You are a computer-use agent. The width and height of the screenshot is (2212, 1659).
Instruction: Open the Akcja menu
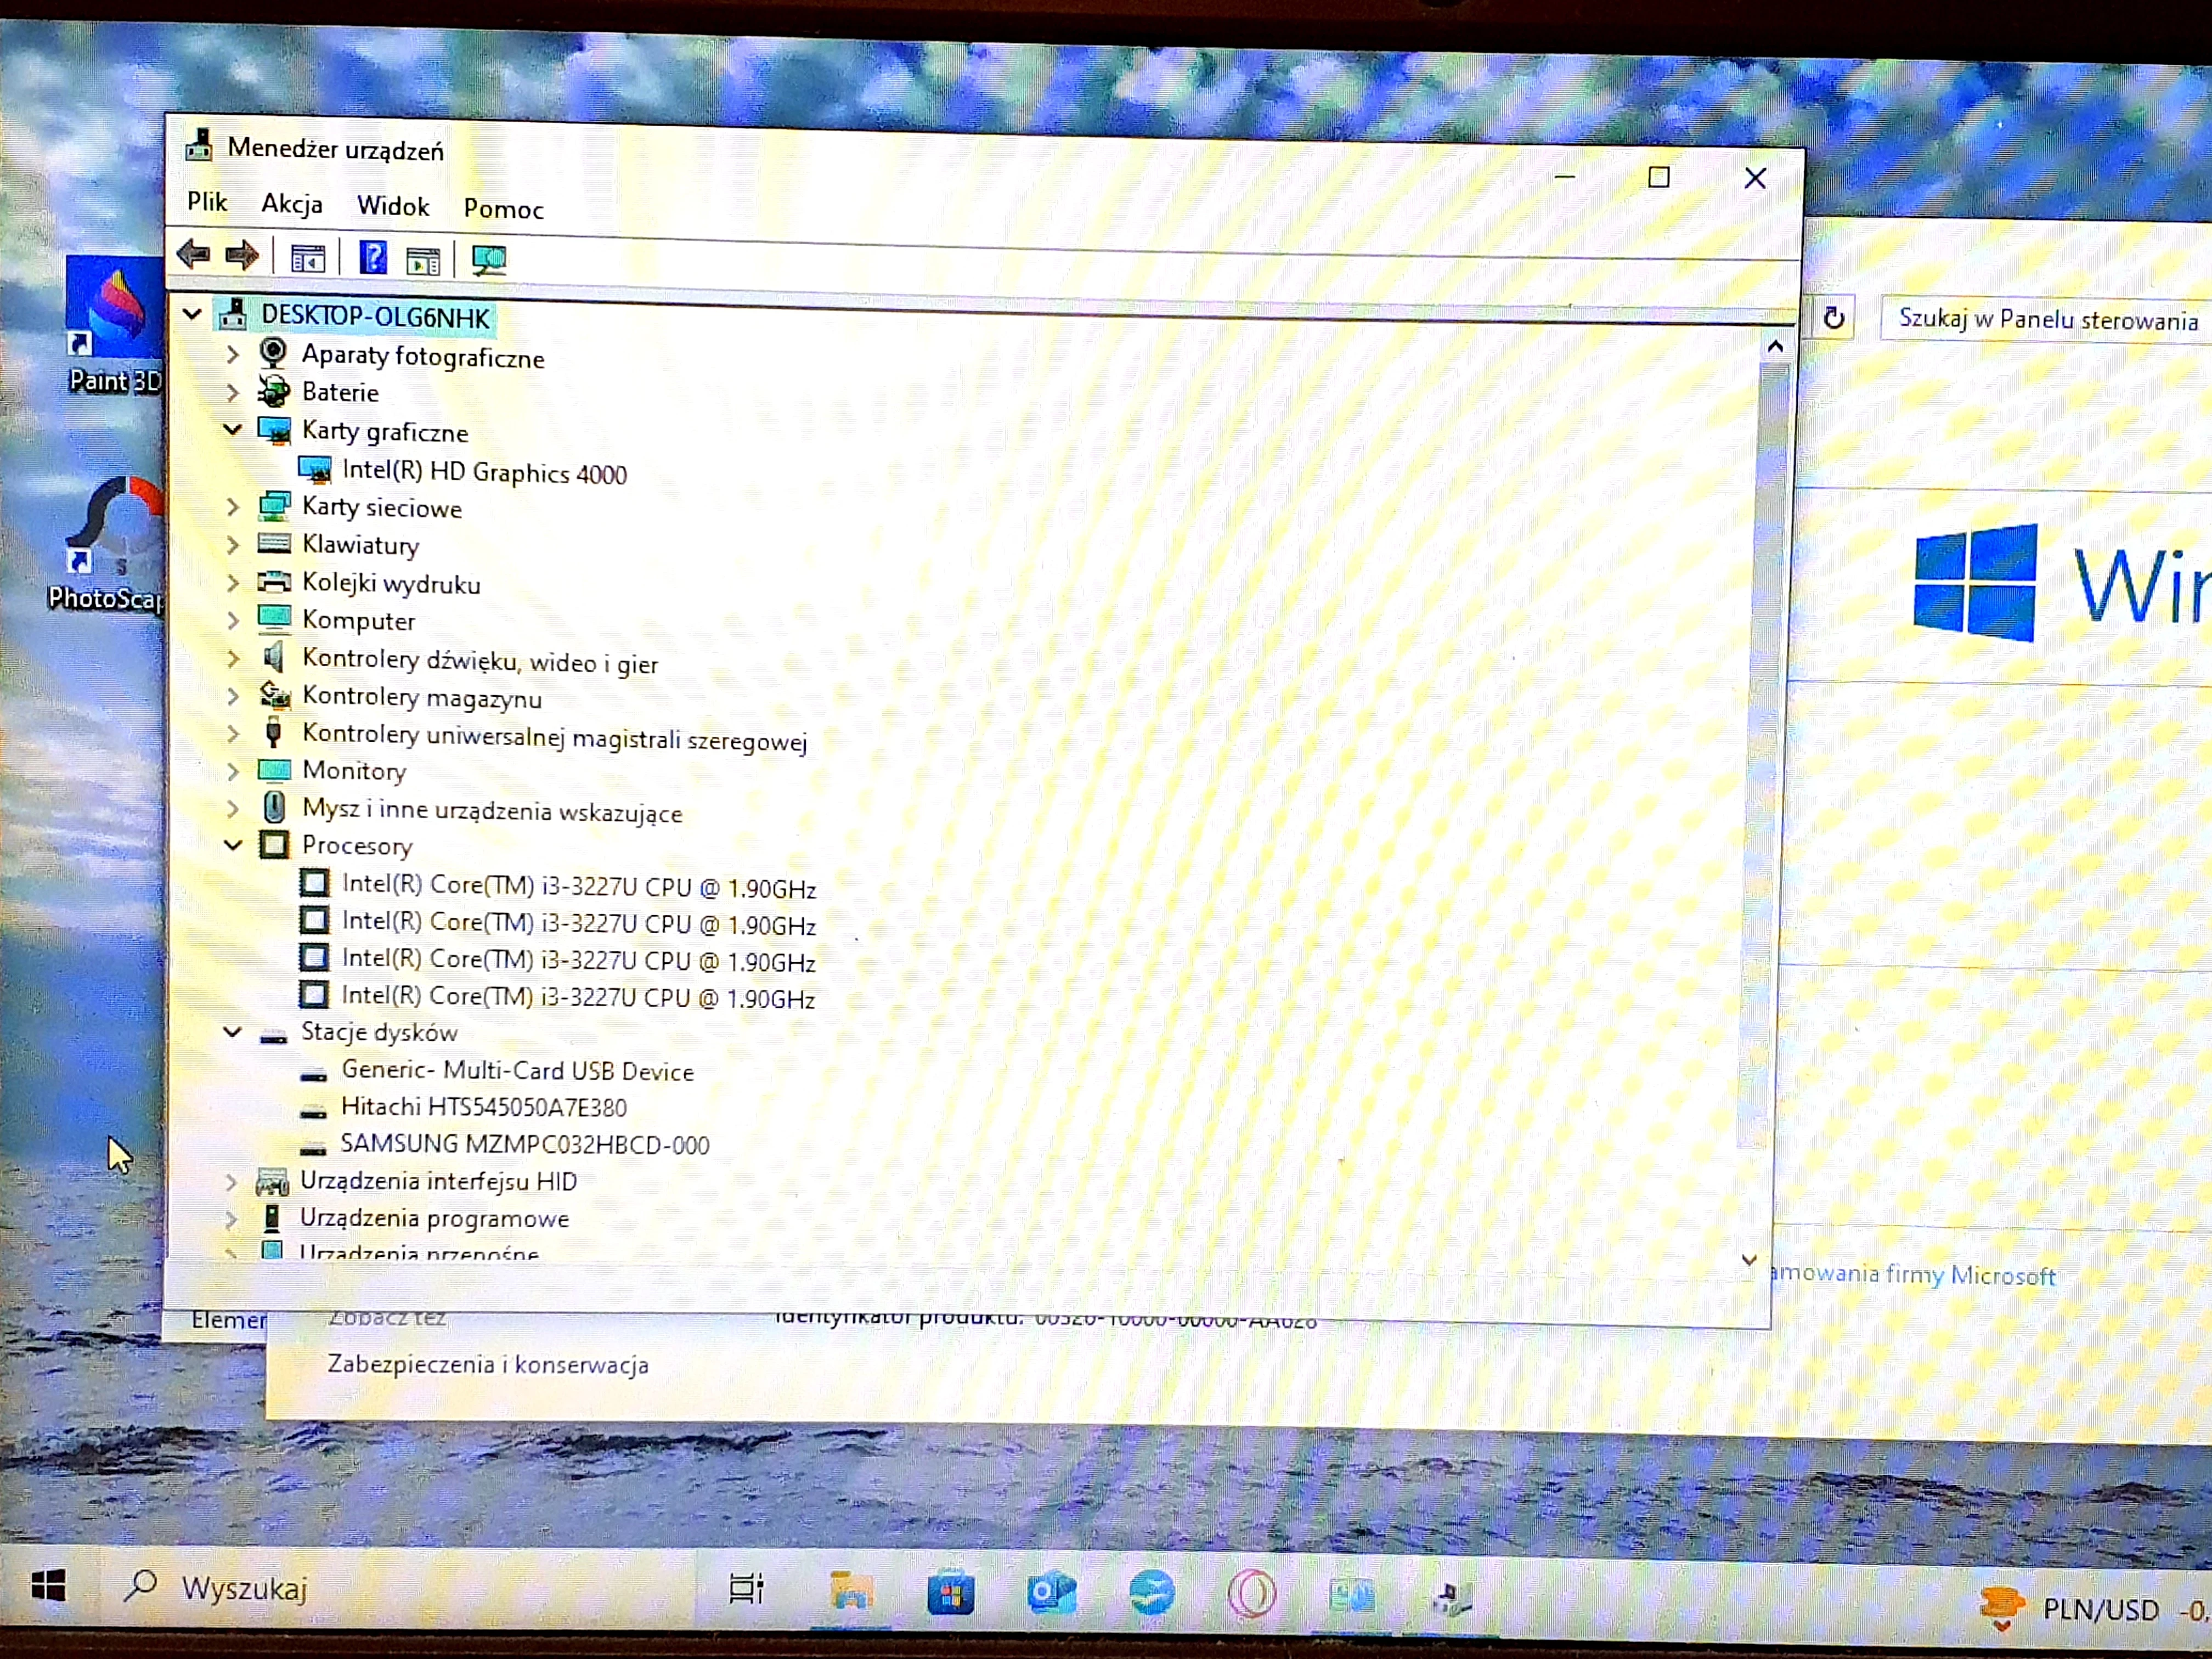click(292, 205)
